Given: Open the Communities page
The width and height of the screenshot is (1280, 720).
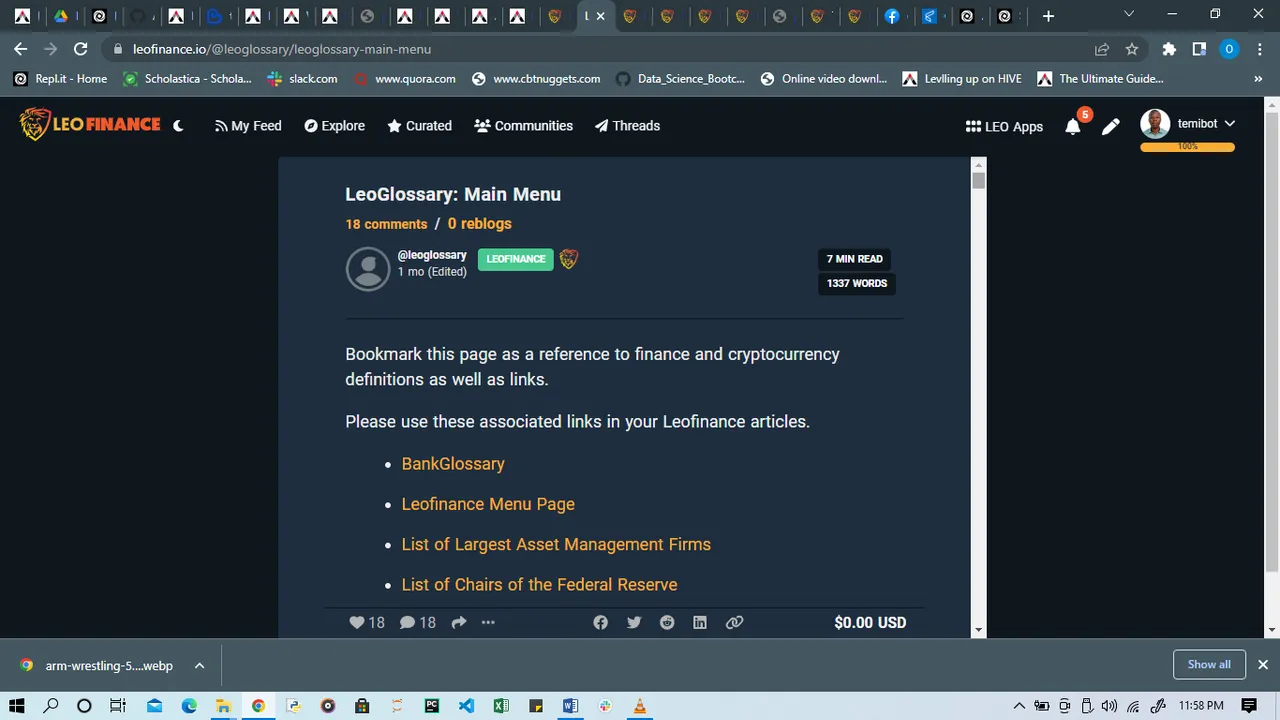Looking at the screenshot, I should [x=523, y=126].
